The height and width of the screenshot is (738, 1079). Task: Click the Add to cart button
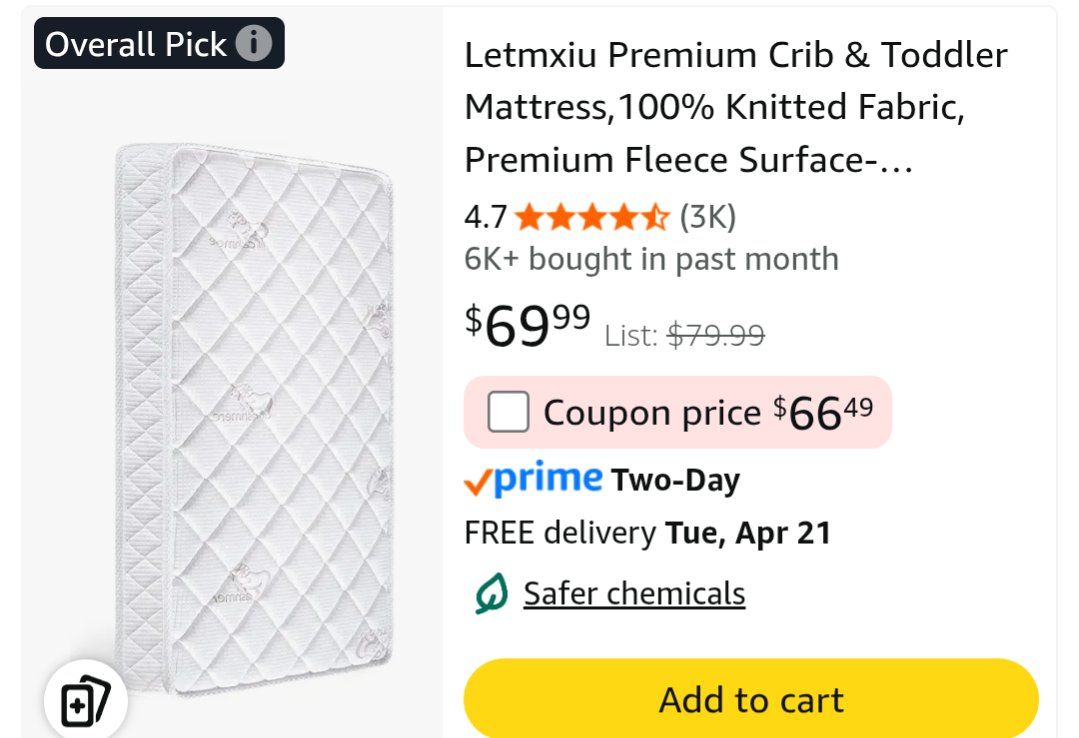click(751, 699)
